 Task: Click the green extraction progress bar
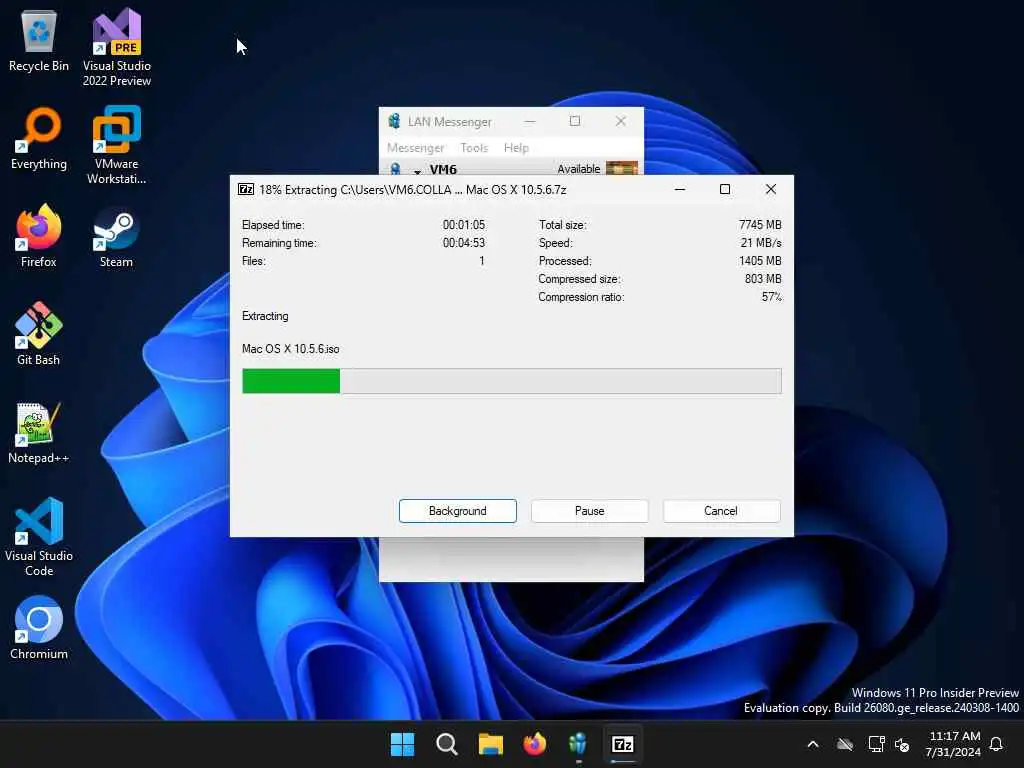[291, 381]
